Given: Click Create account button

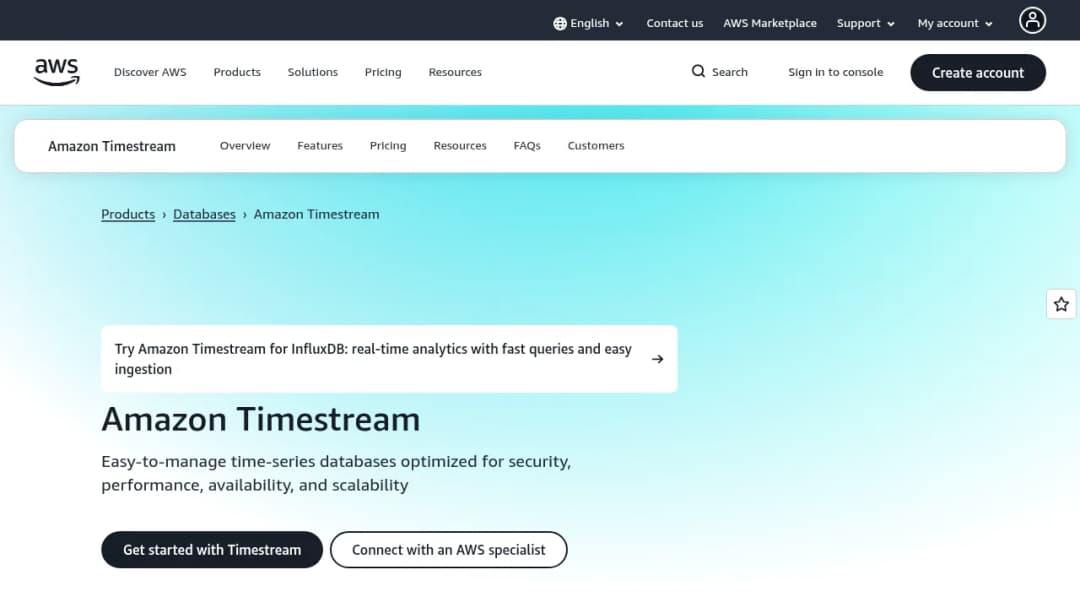Looking at the screenshot, I should coord(978,73).
